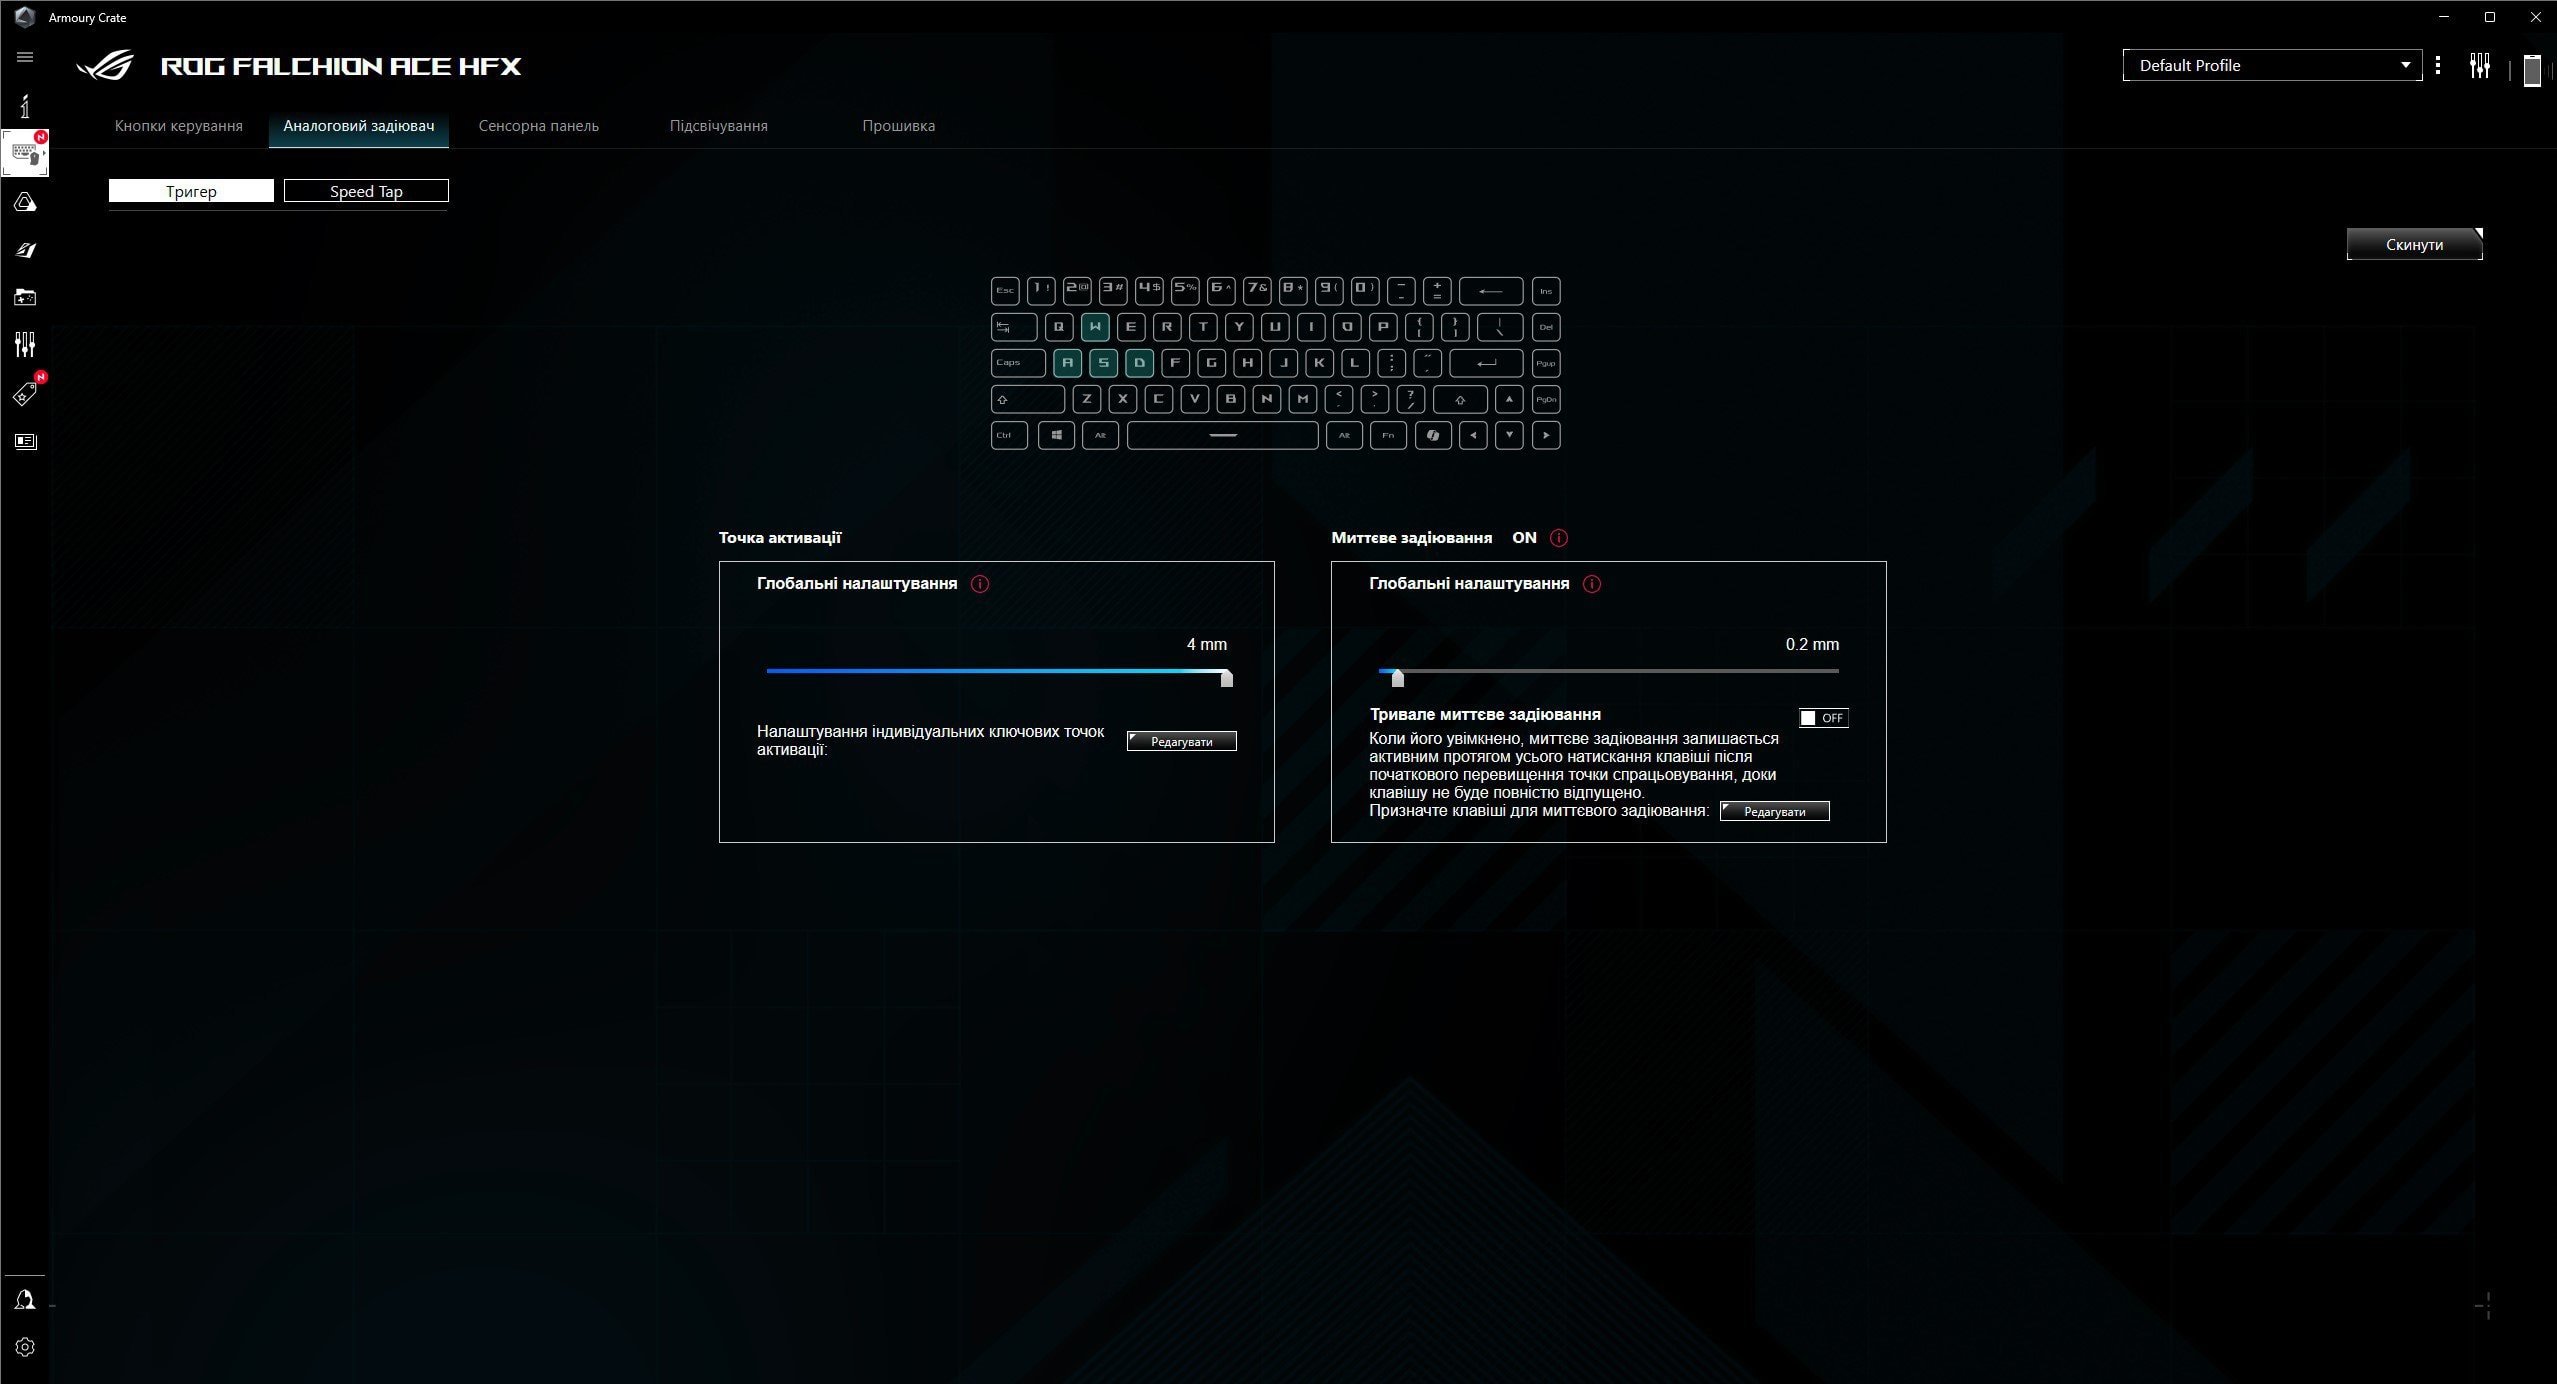Open the Прошивка tab

(899, 126)
